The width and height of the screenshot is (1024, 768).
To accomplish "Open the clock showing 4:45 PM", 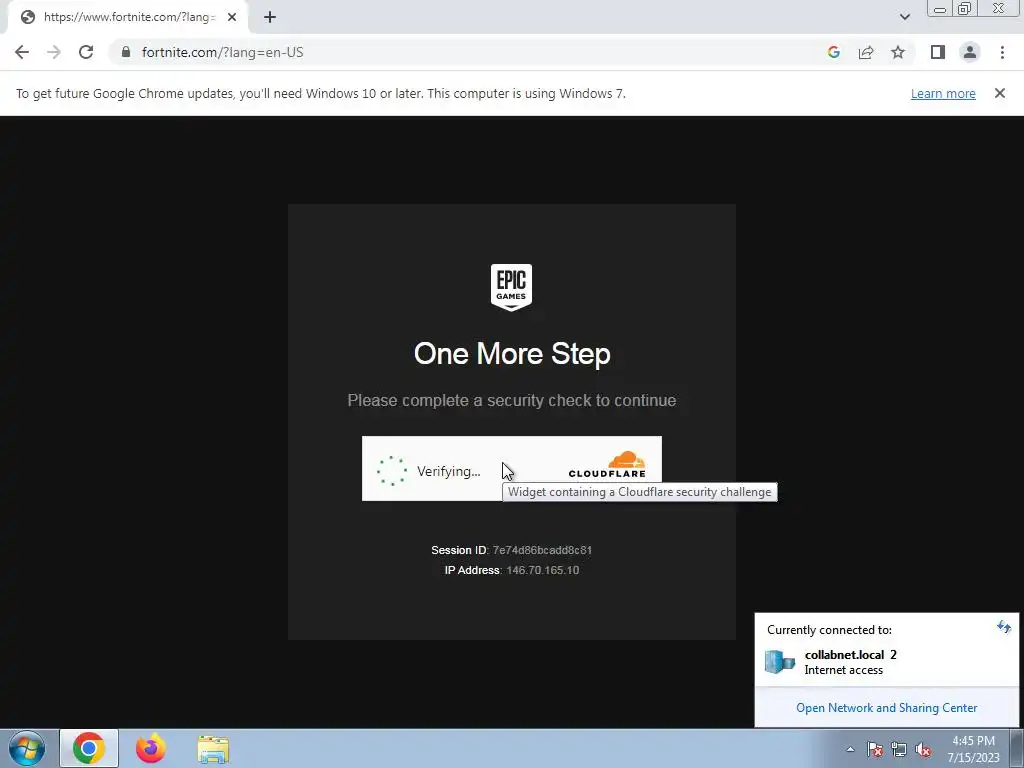I will click(x=973, y=749).
